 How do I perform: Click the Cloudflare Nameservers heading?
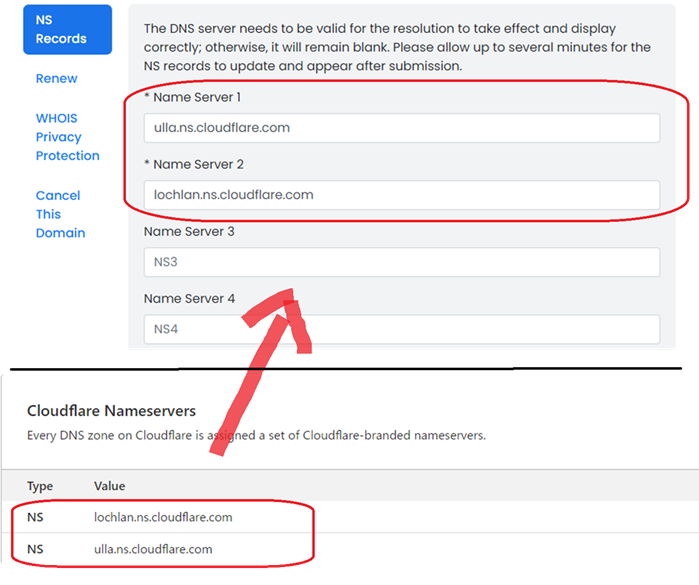pos(111,411)
